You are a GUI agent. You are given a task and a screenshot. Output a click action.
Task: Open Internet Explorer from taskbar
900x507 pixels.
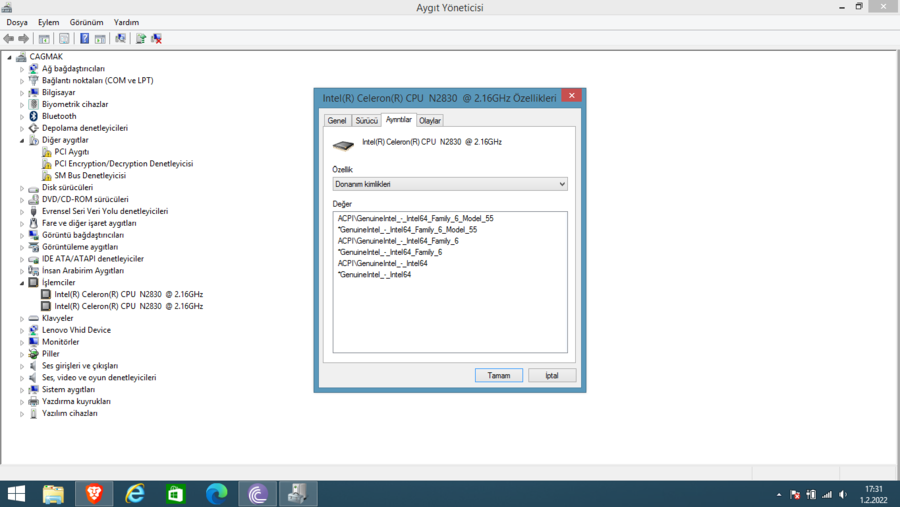[135, 494]
